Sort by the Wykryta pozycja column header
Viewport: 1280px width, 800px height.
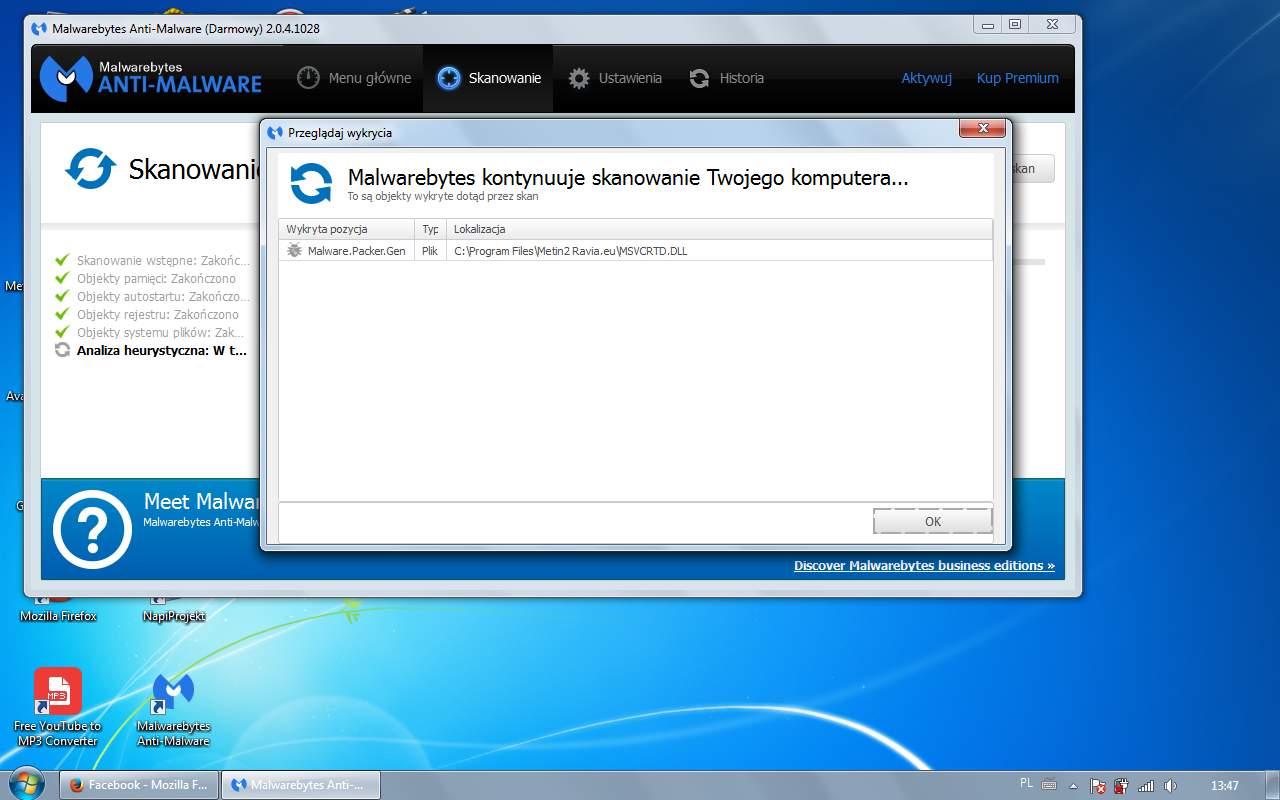pos(346,229)
